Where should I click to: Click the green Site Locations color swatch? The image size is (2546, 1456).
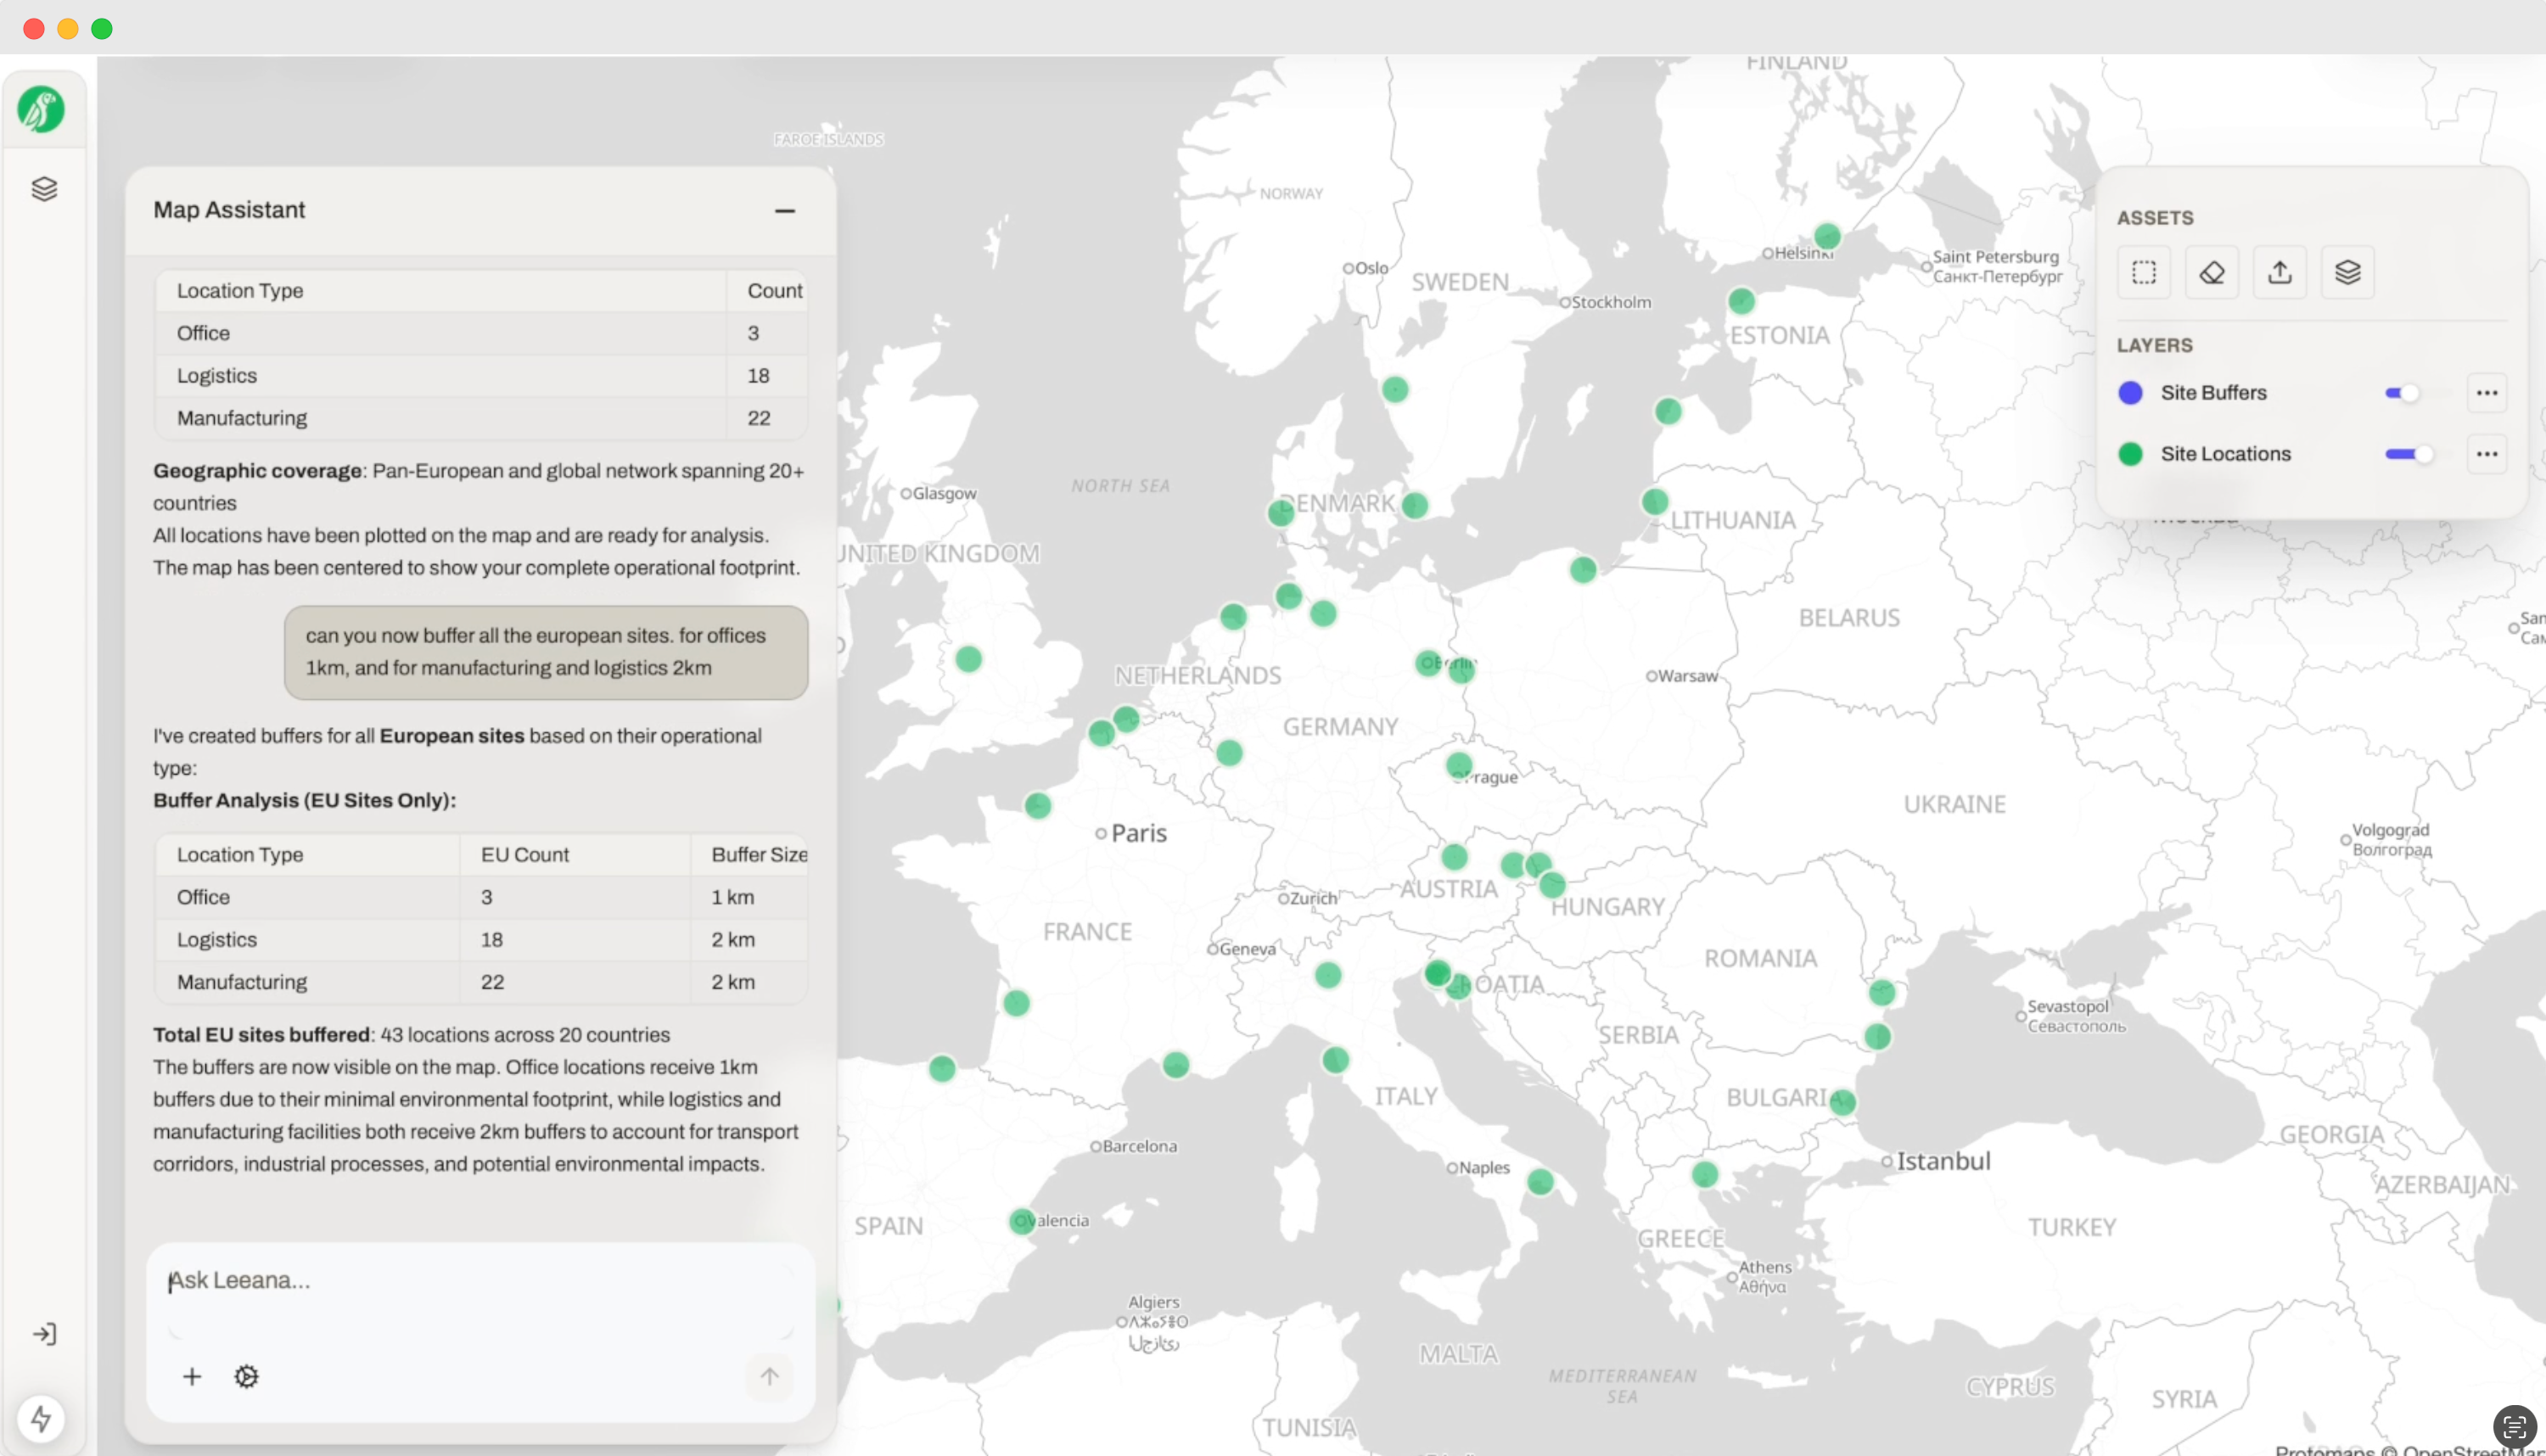coord(2131,454)
